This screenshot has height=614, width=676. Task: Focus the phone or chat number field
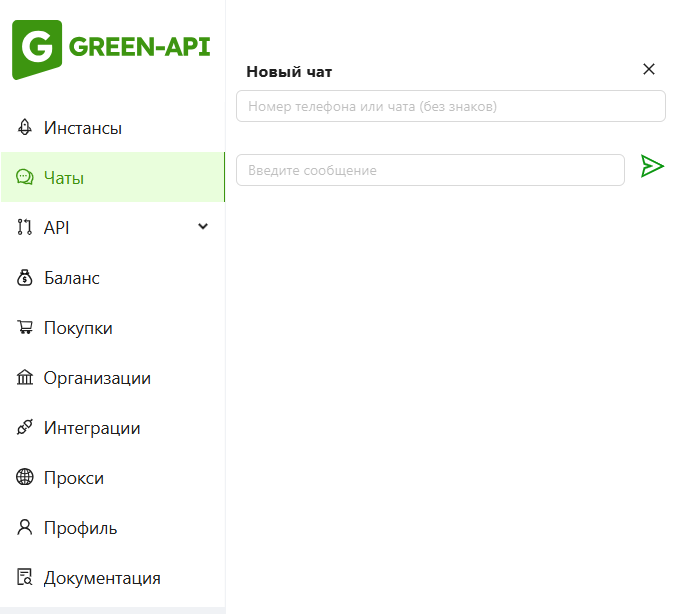pyautogui.click(x=450, y=106)
